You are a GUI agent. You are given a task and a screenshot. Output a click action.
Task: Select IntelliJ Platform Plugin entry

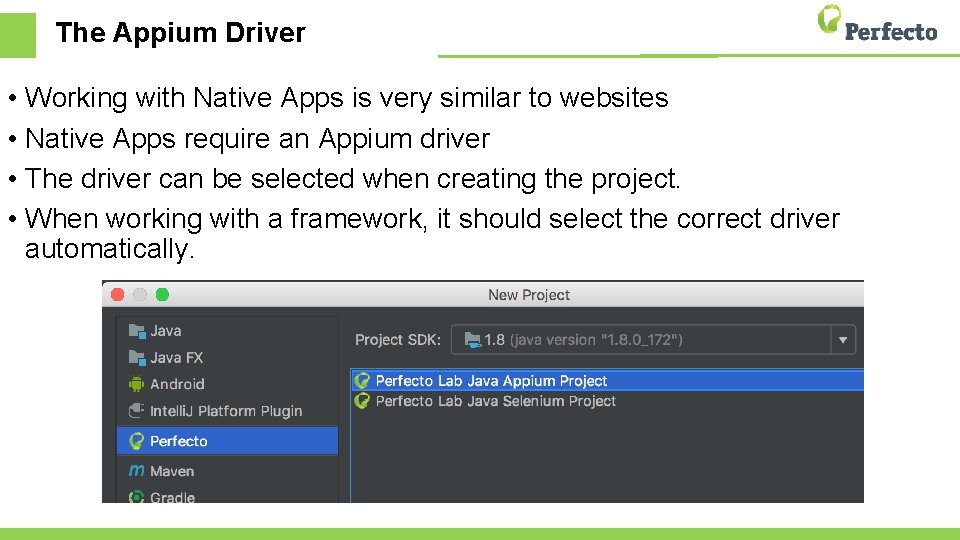(227, 411)
